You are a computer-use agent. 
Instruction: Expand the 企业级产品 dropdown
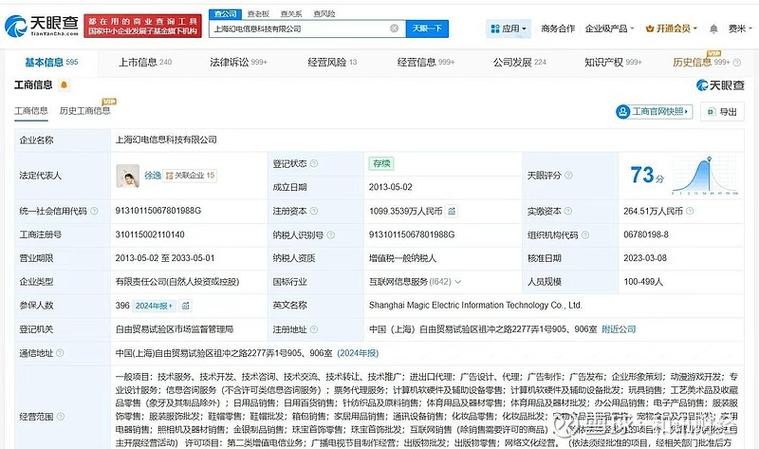click(609, 29)
